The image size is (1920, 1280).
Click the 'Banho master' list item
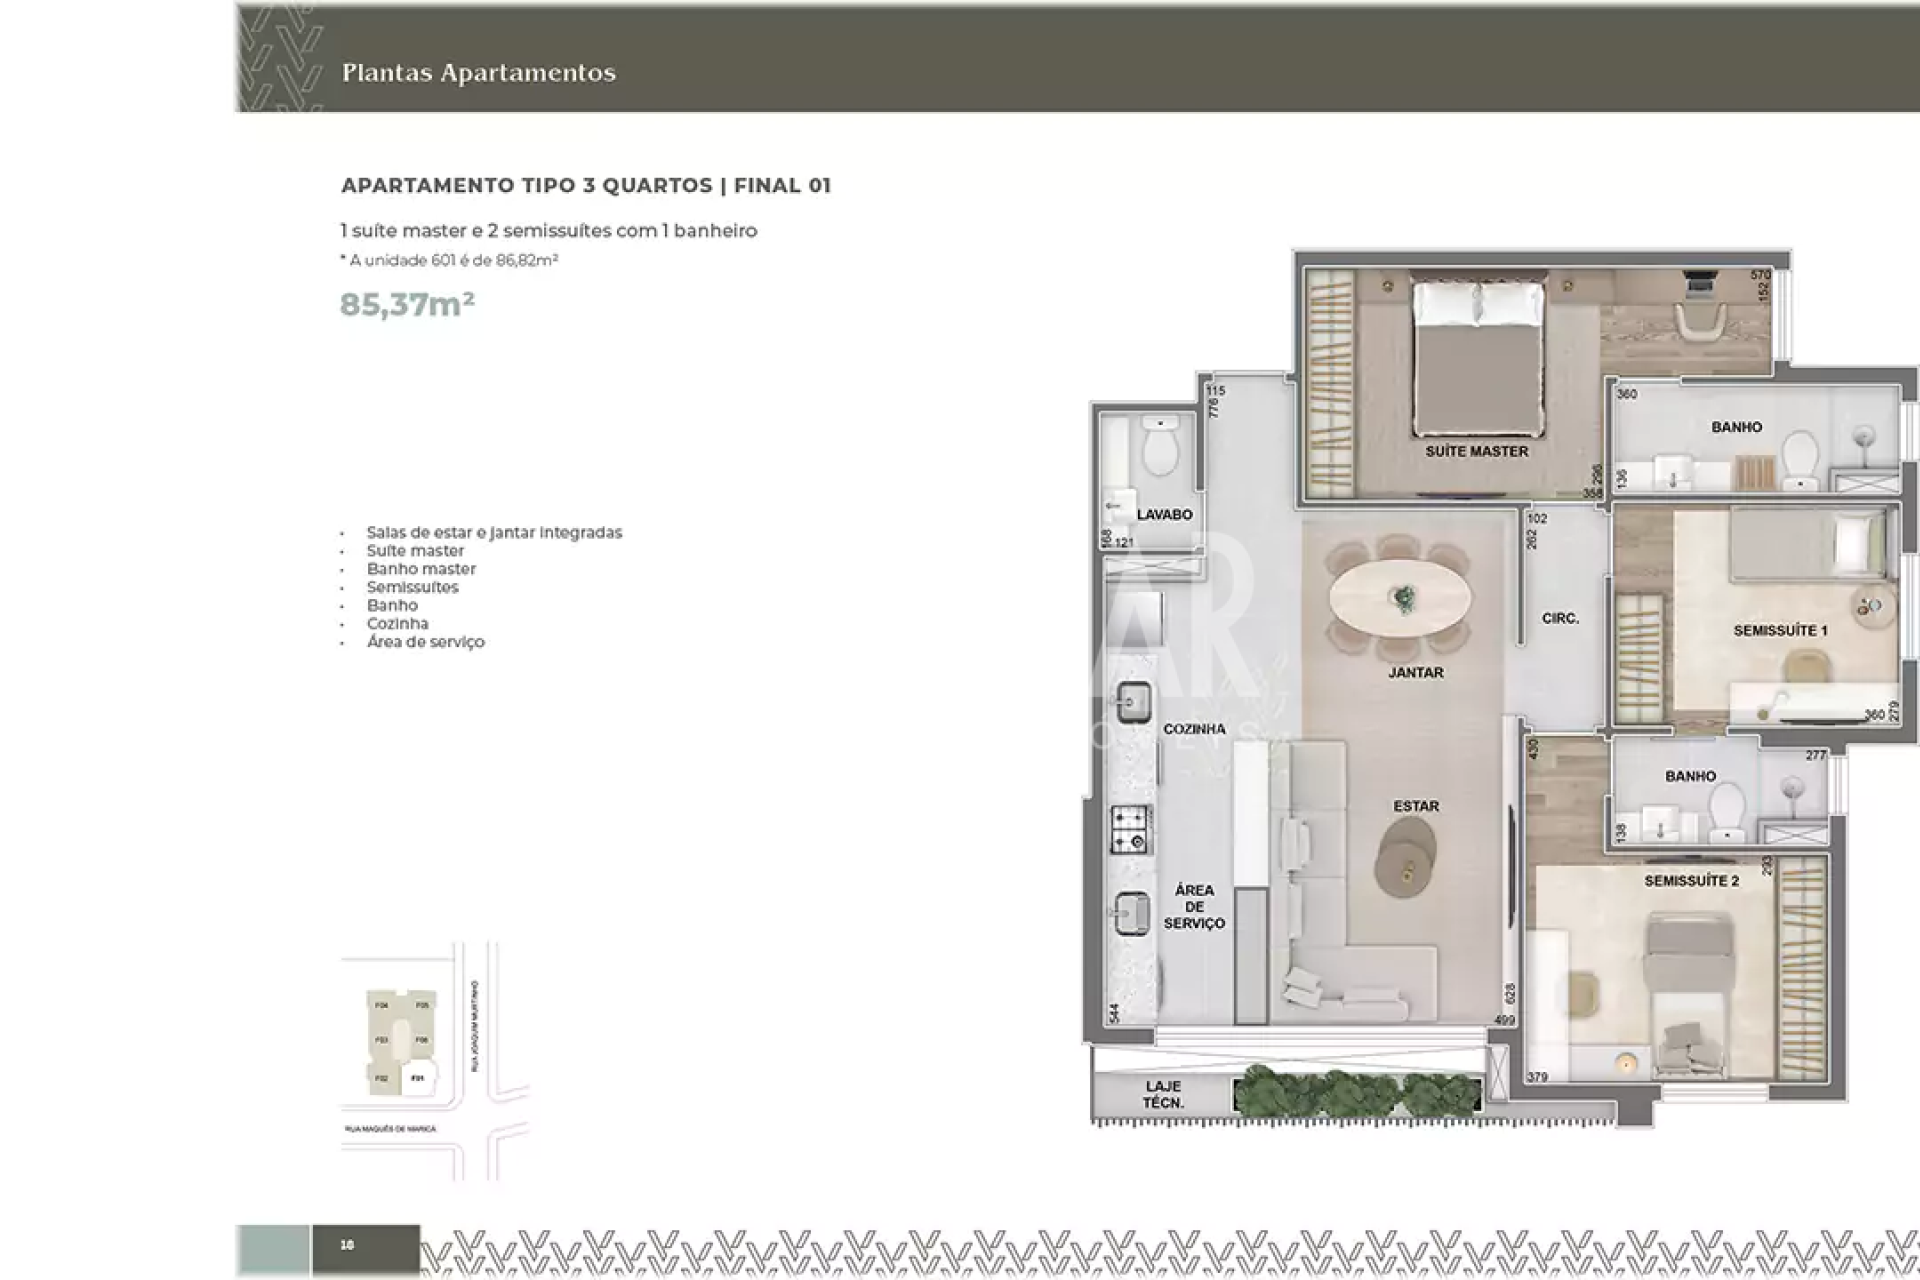[421, 568]
